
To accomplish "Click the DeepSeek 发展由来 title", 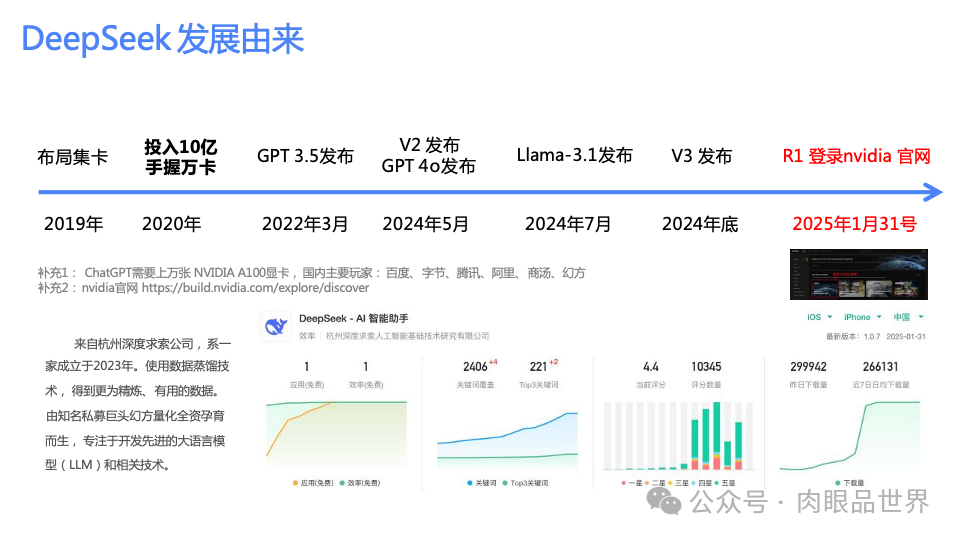I will 163,39.
